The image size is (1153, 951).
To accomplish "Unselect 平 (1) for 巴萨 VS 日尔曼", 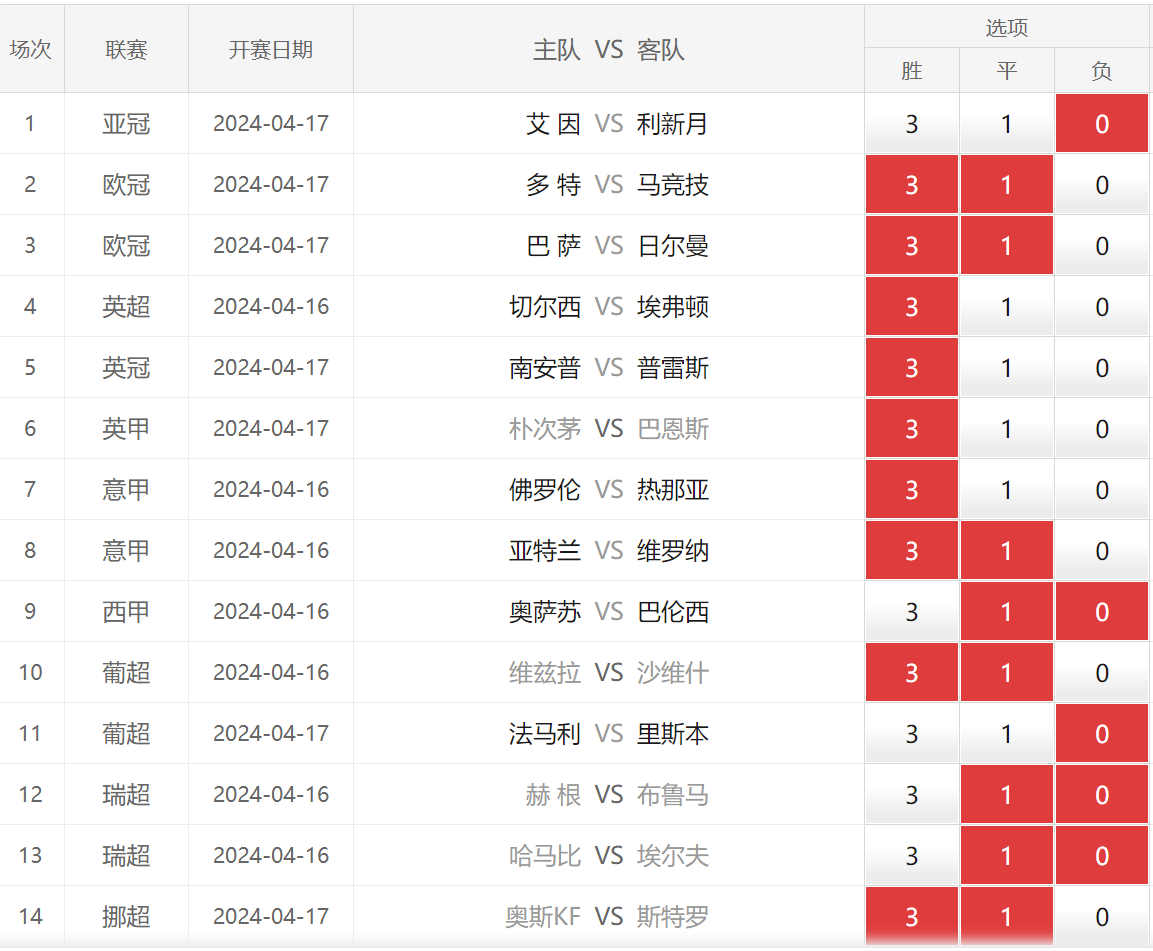I will (1007, 246).
